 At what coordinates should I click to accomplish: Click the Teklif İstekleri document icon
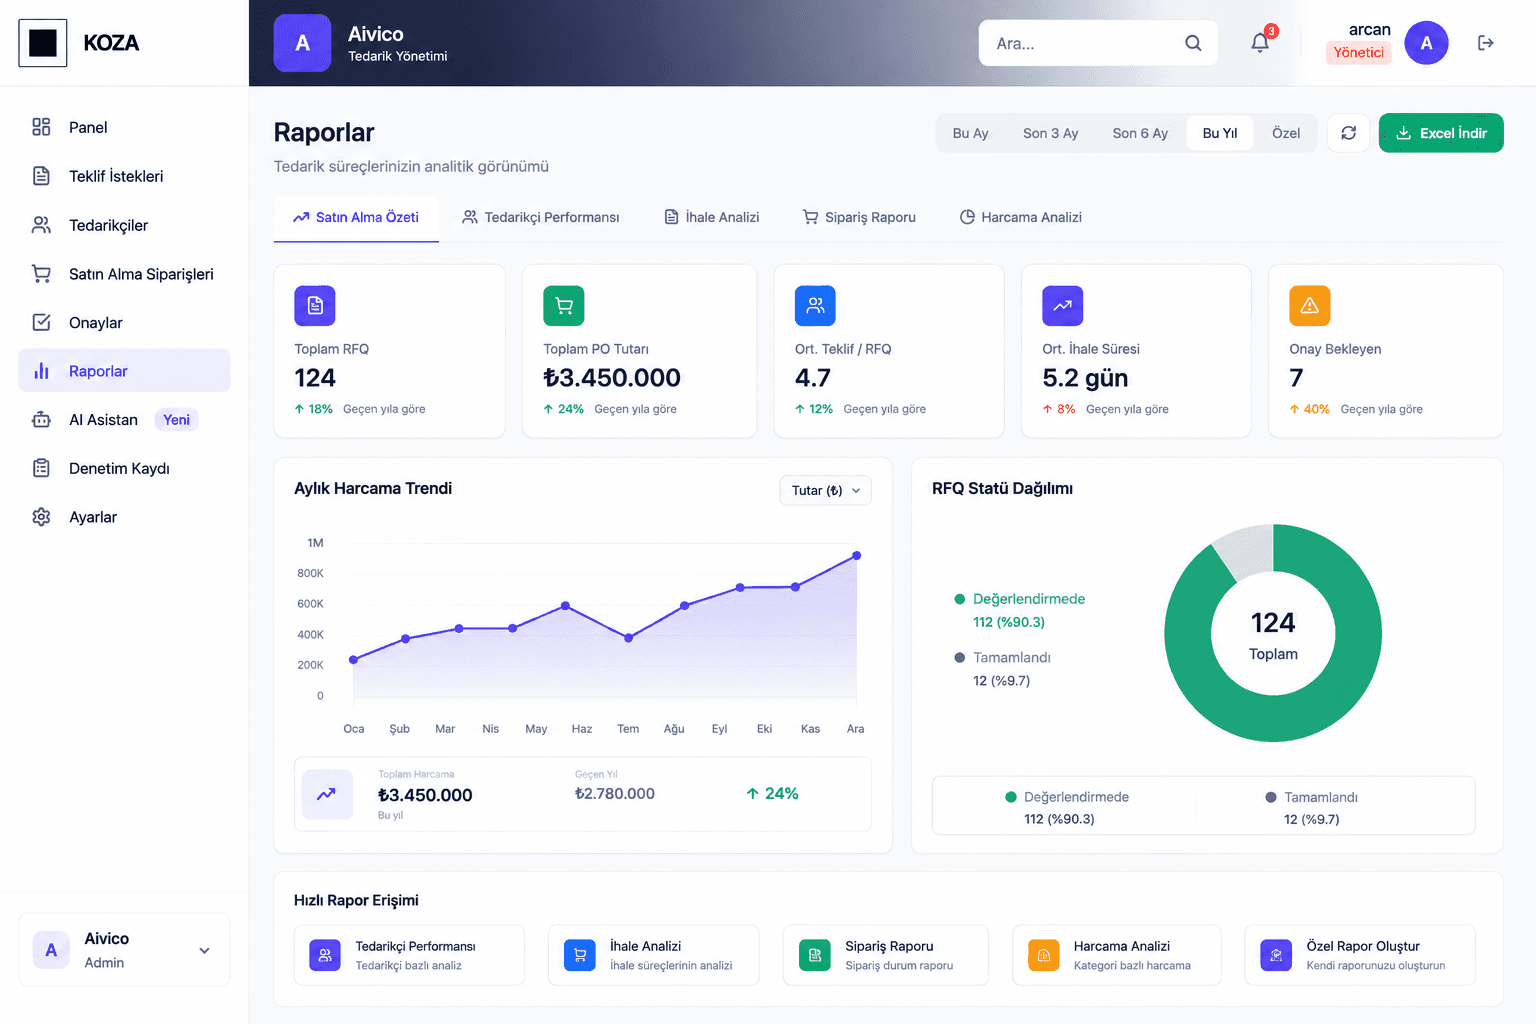coord(41,176)
